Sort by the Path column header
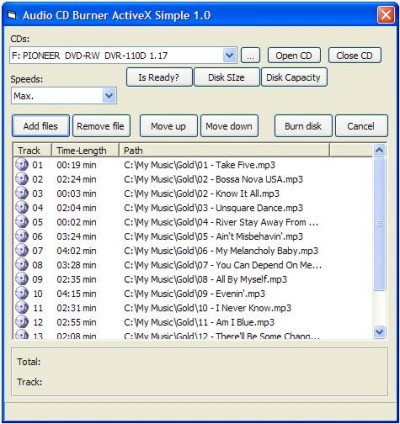Screen dimensions: 400x424 224,150
